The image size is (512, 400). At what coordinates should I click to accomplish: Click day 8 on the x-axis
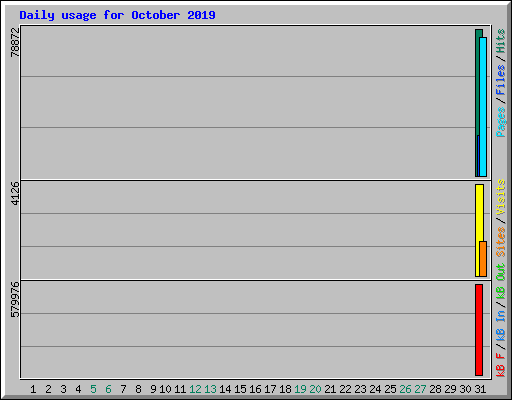click(138, 389)
